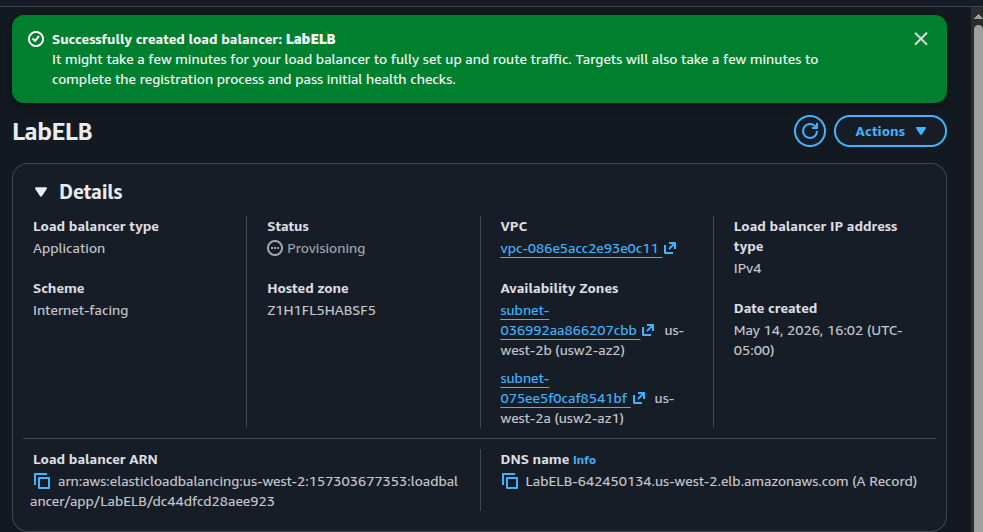Select the Provisioning status text
The width and height of the screenshot is (983, 532).
click(325, 249)
